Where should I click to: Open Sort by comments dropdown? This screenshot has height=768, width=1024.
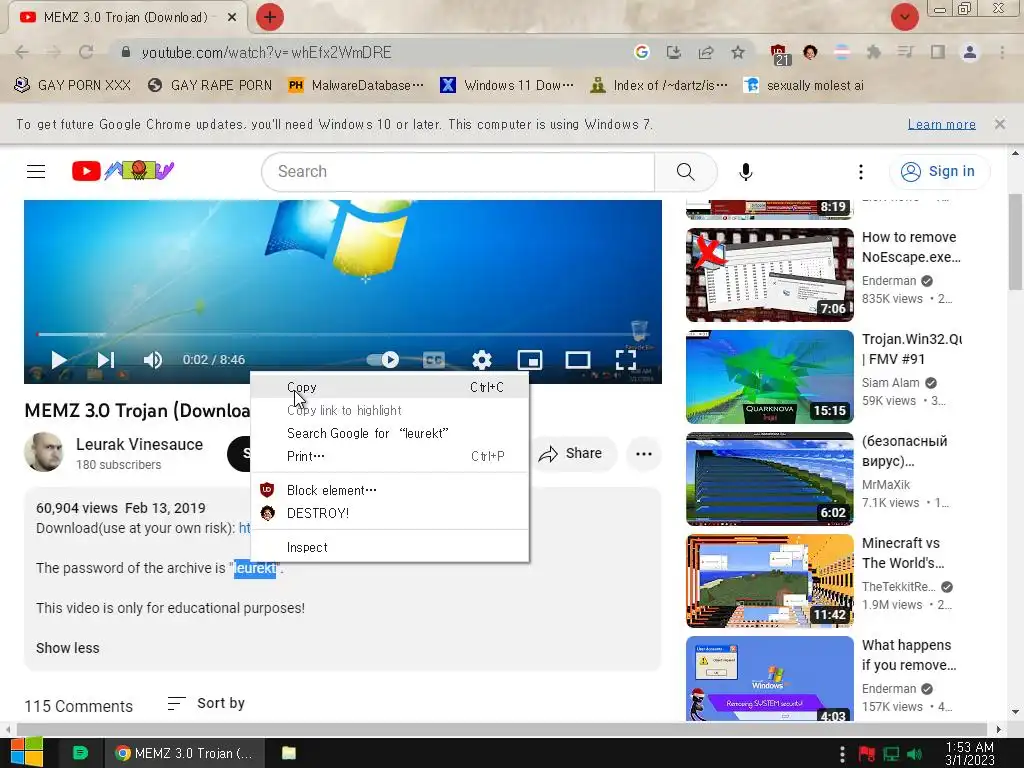[x=206, y=703]
